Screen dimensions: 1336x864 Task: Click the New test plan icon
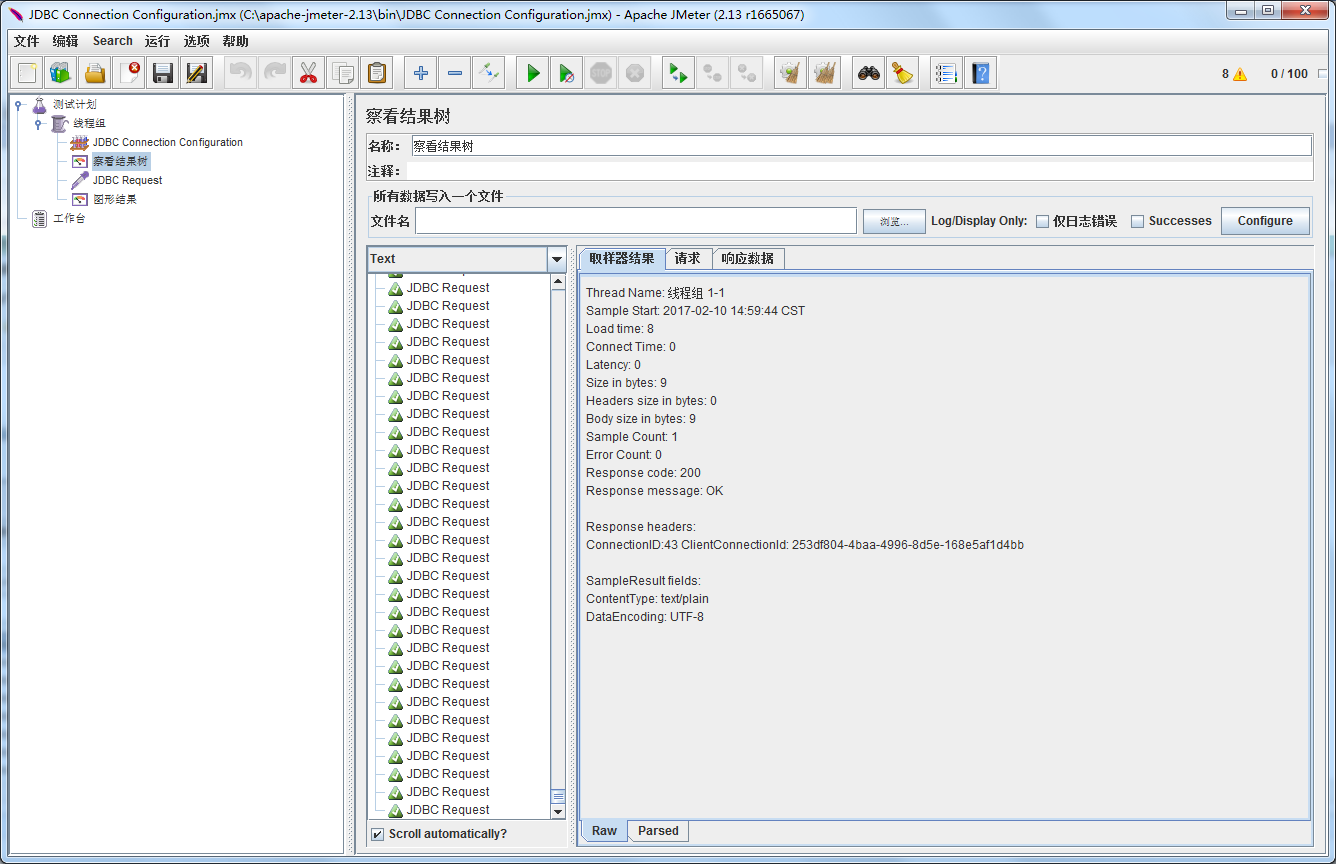tap(28, 73)
